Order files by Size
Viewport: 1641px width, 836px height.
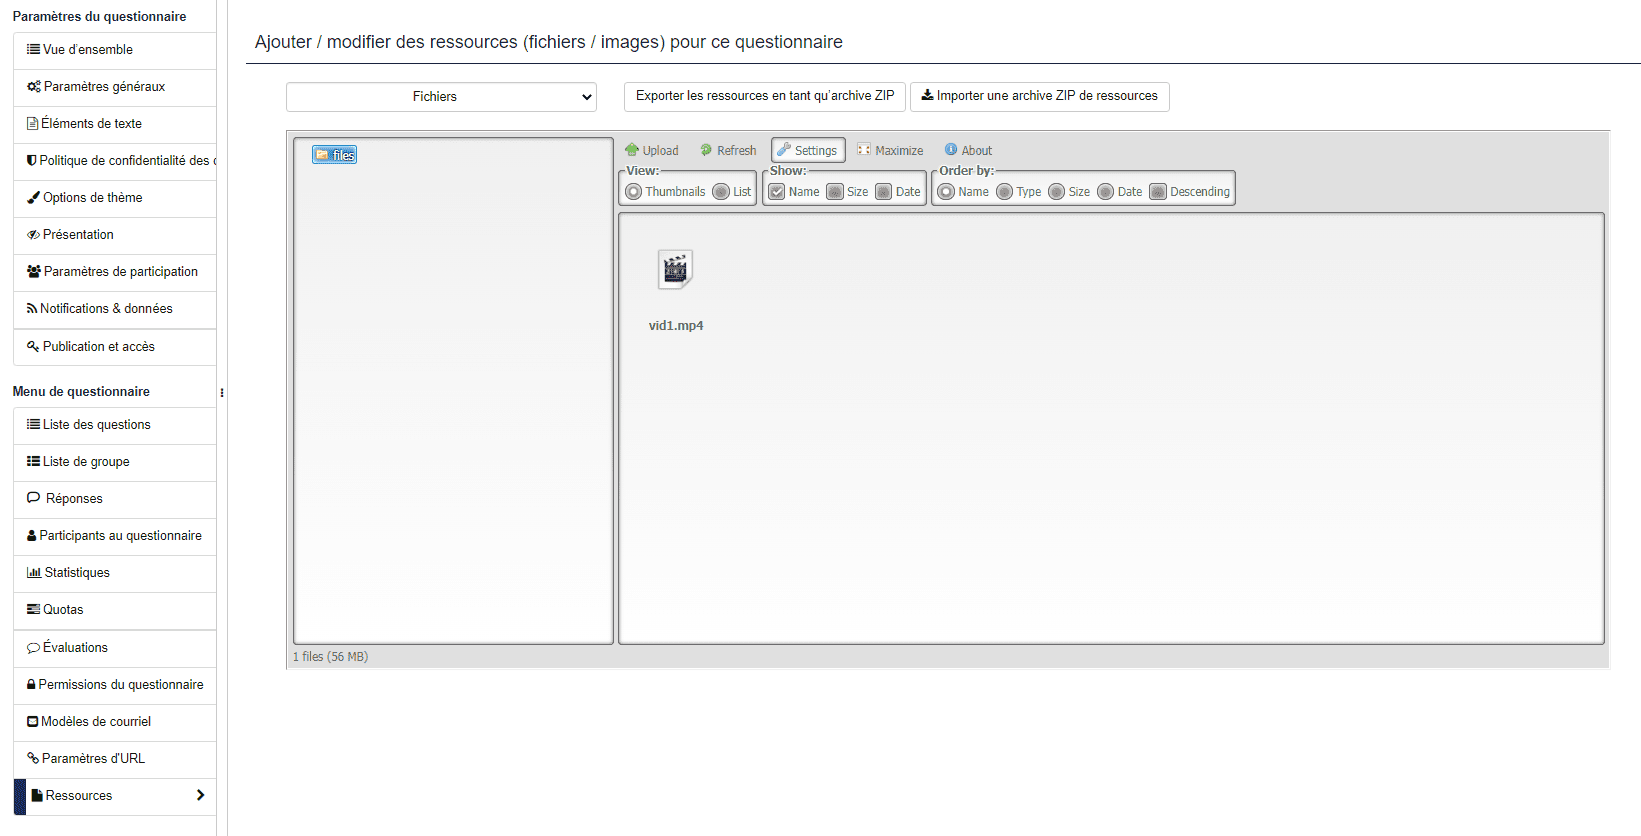tap(1057, 192)
